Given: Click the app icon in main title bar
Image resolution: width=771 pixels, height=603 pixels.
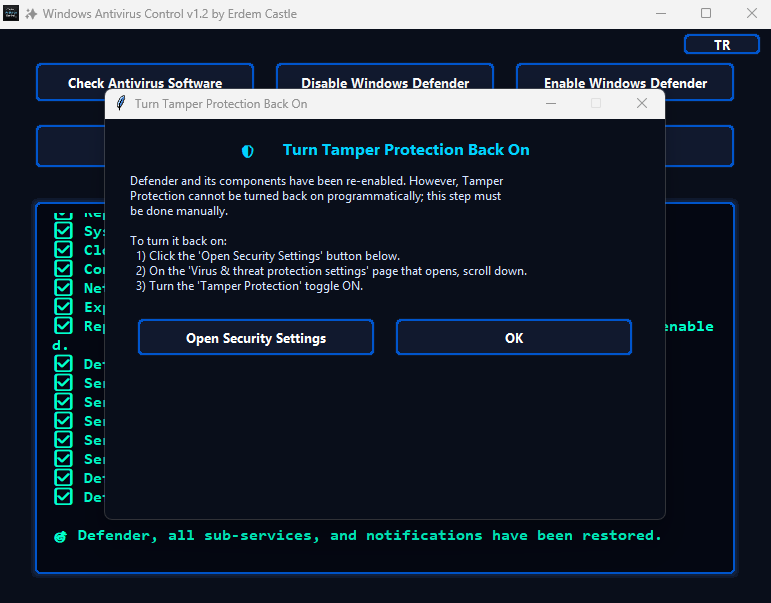Looking at the screenshot, I should 11,13.
